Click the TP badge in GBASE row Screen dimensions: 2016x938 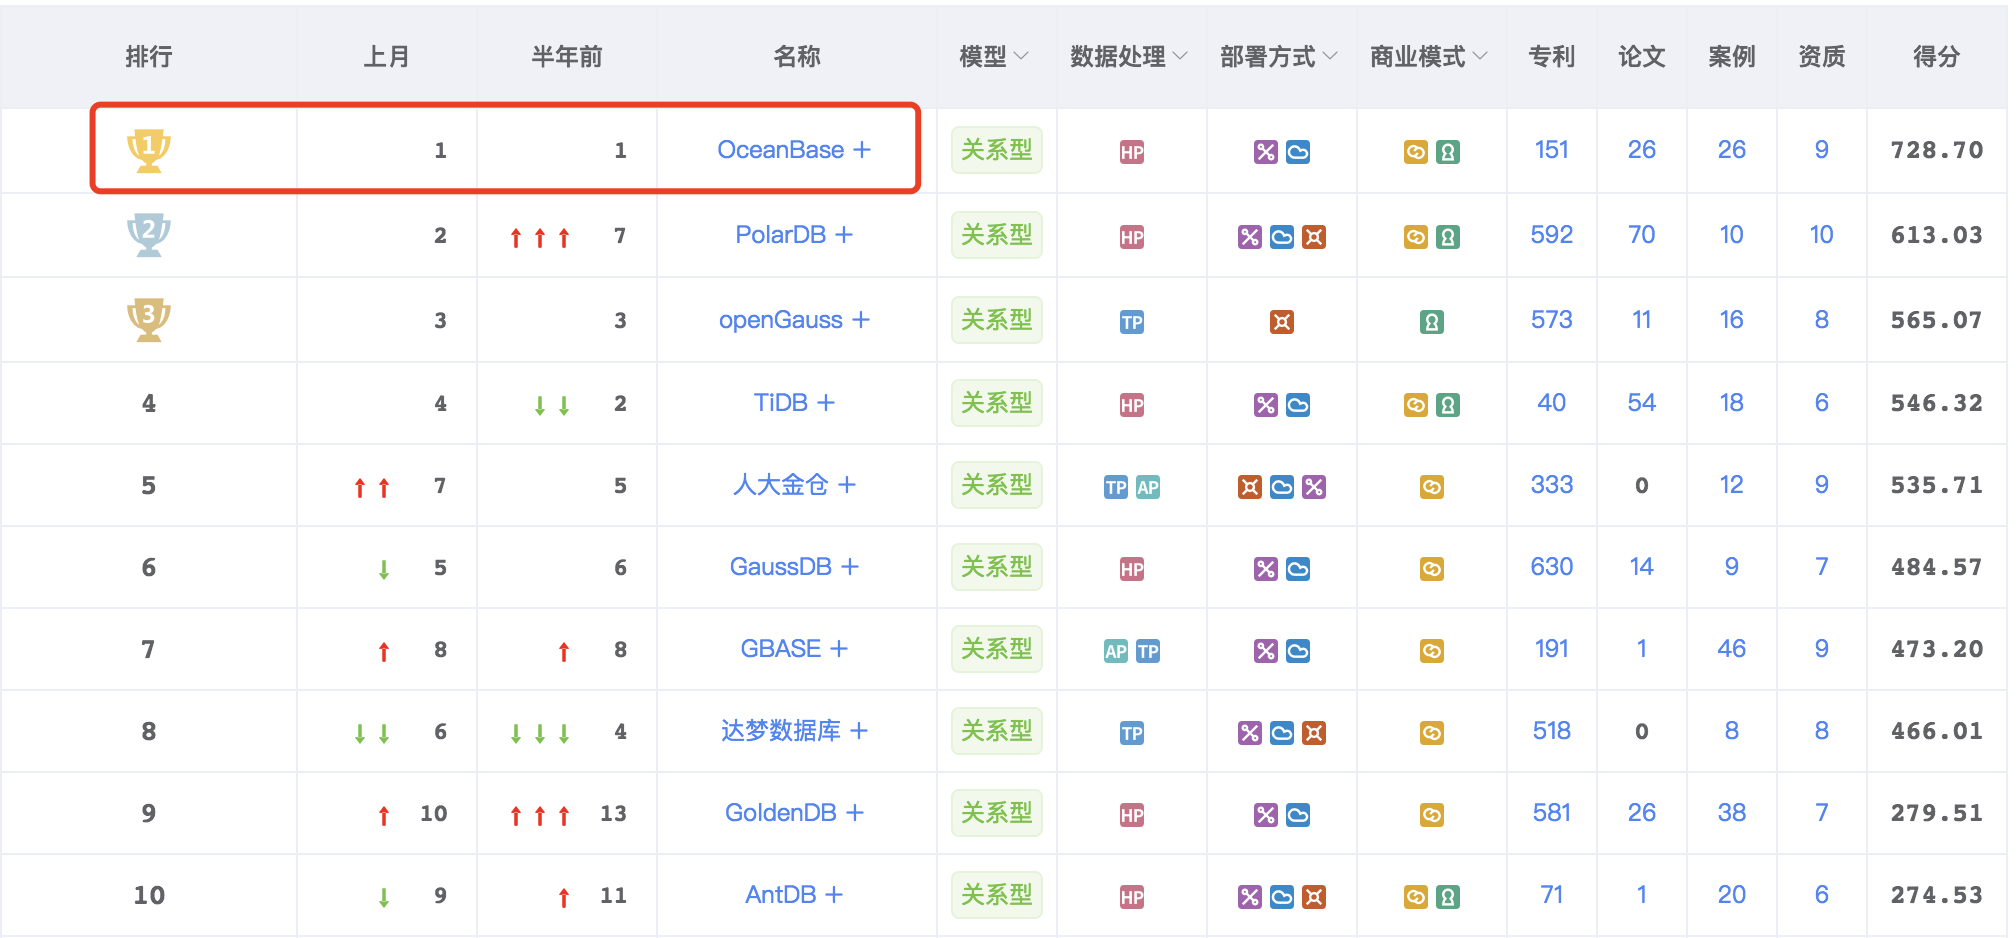(1148, 651)
